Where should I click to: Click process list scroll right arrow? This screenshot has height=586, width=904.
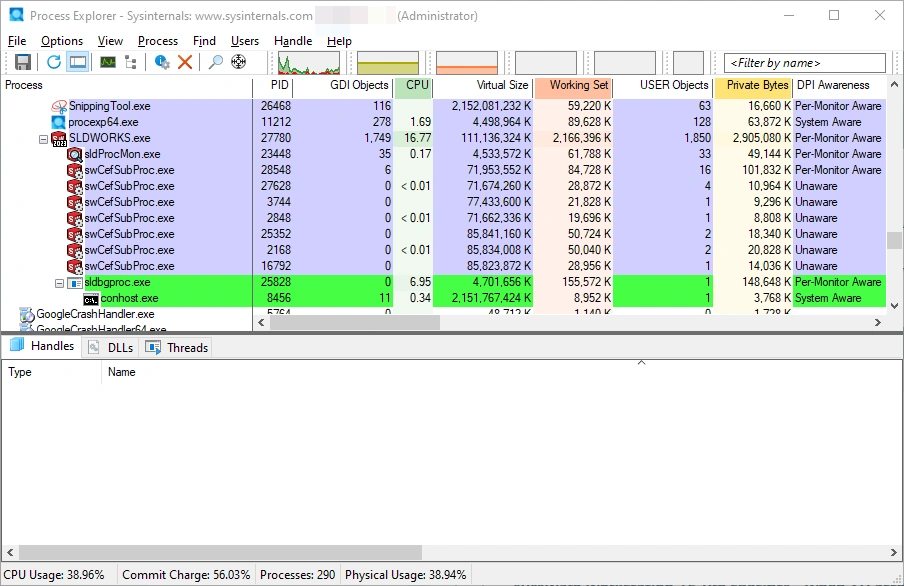(x=878, y=322)
